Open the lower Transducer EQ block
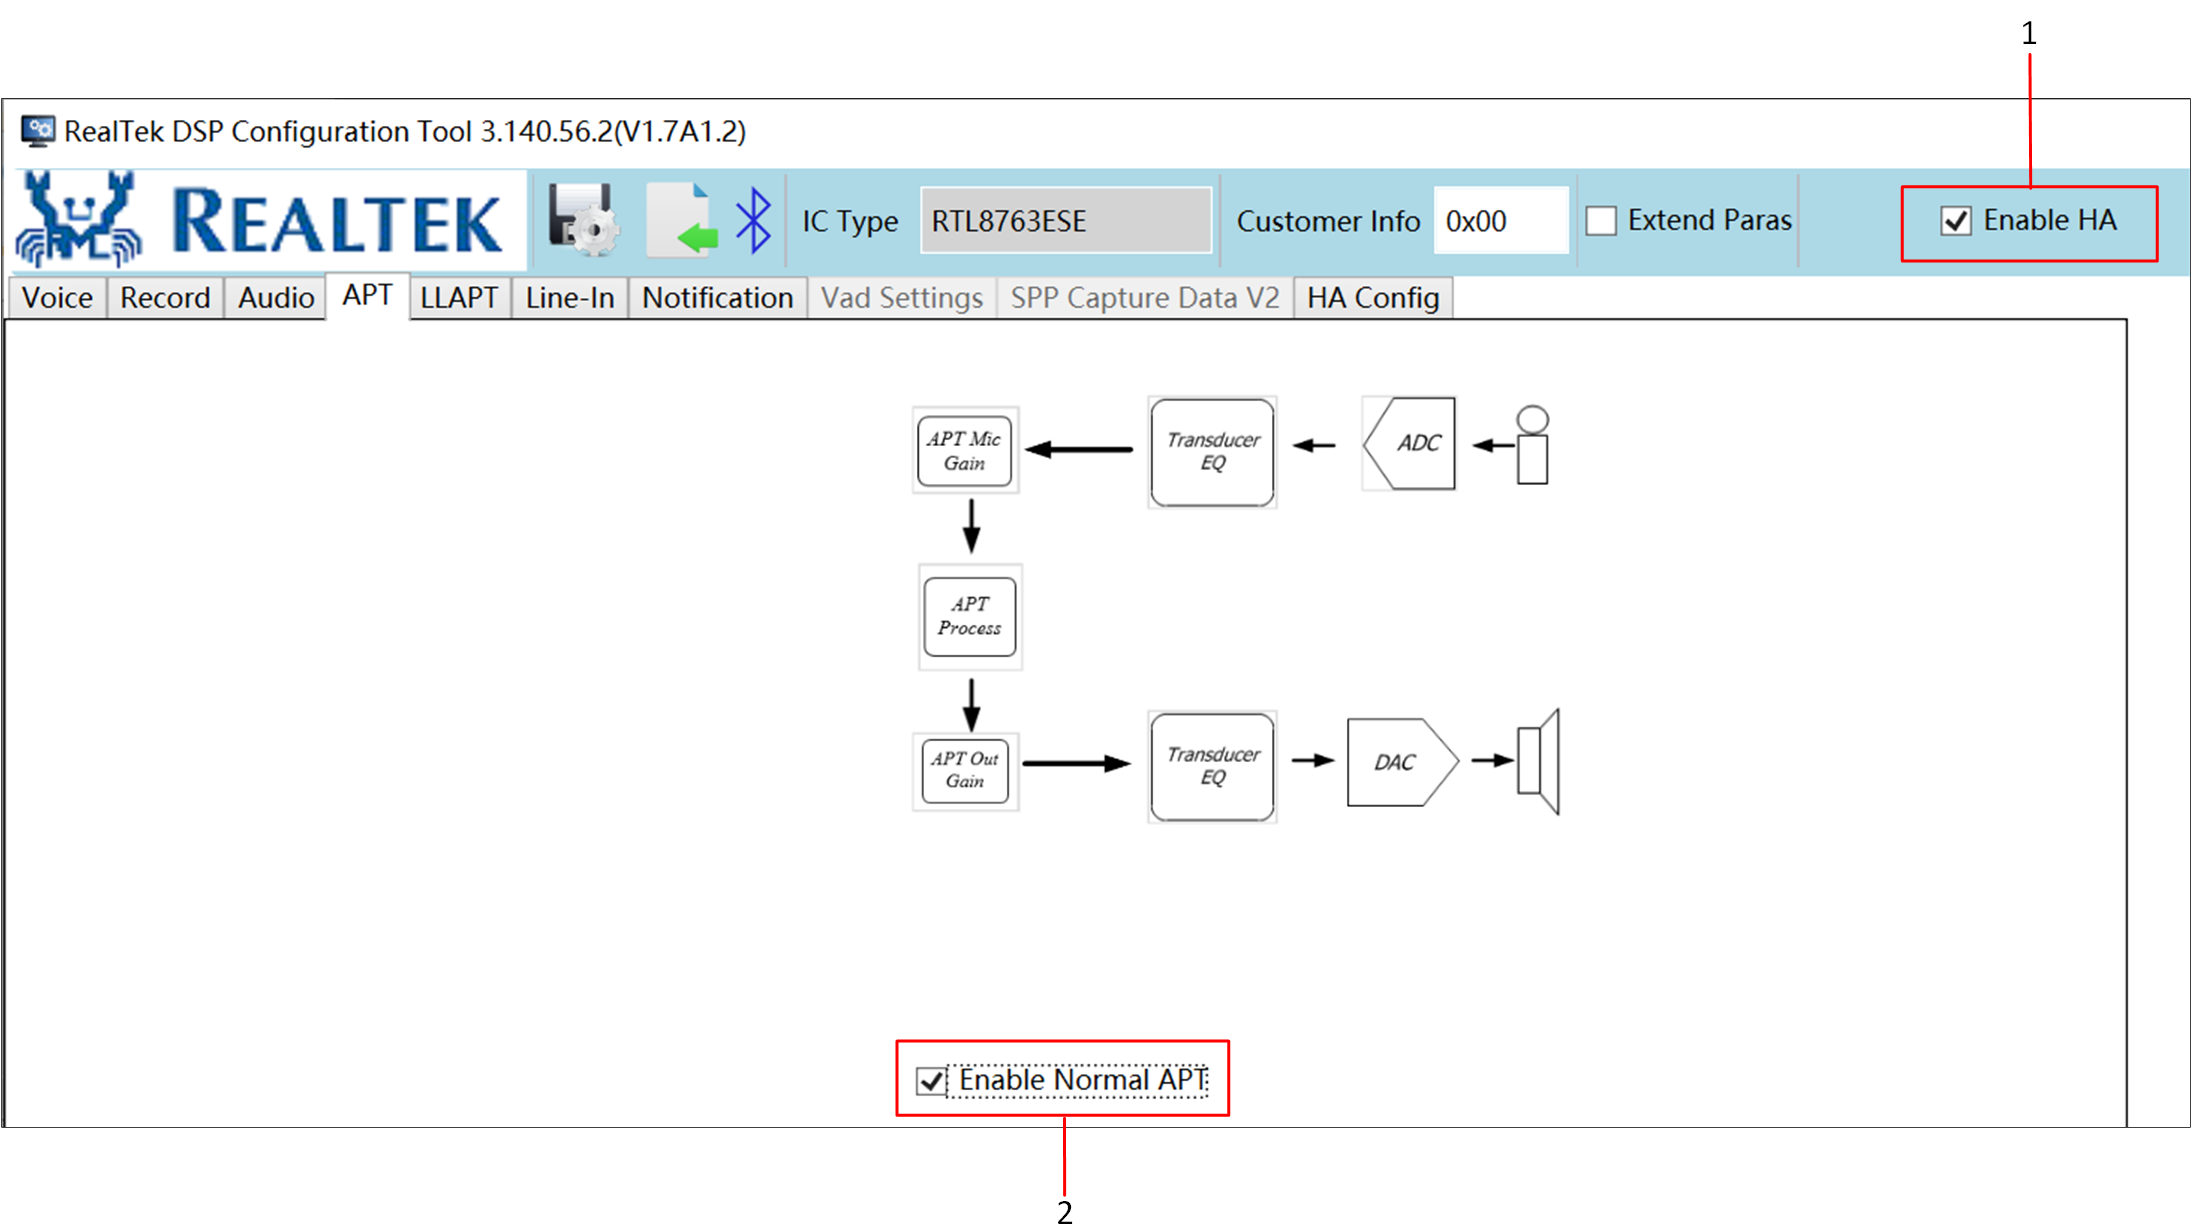 [1213, 767]
